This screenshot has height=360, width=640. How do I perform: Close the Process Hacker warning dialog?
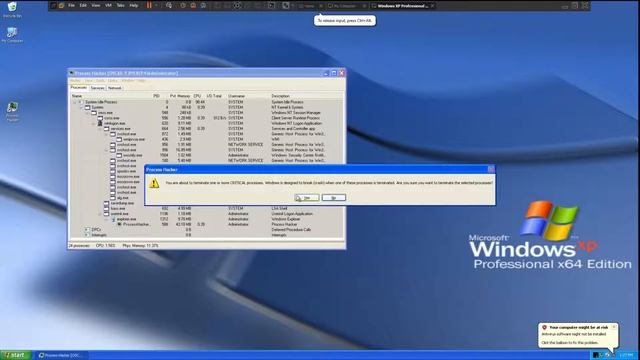pos(491,169)
